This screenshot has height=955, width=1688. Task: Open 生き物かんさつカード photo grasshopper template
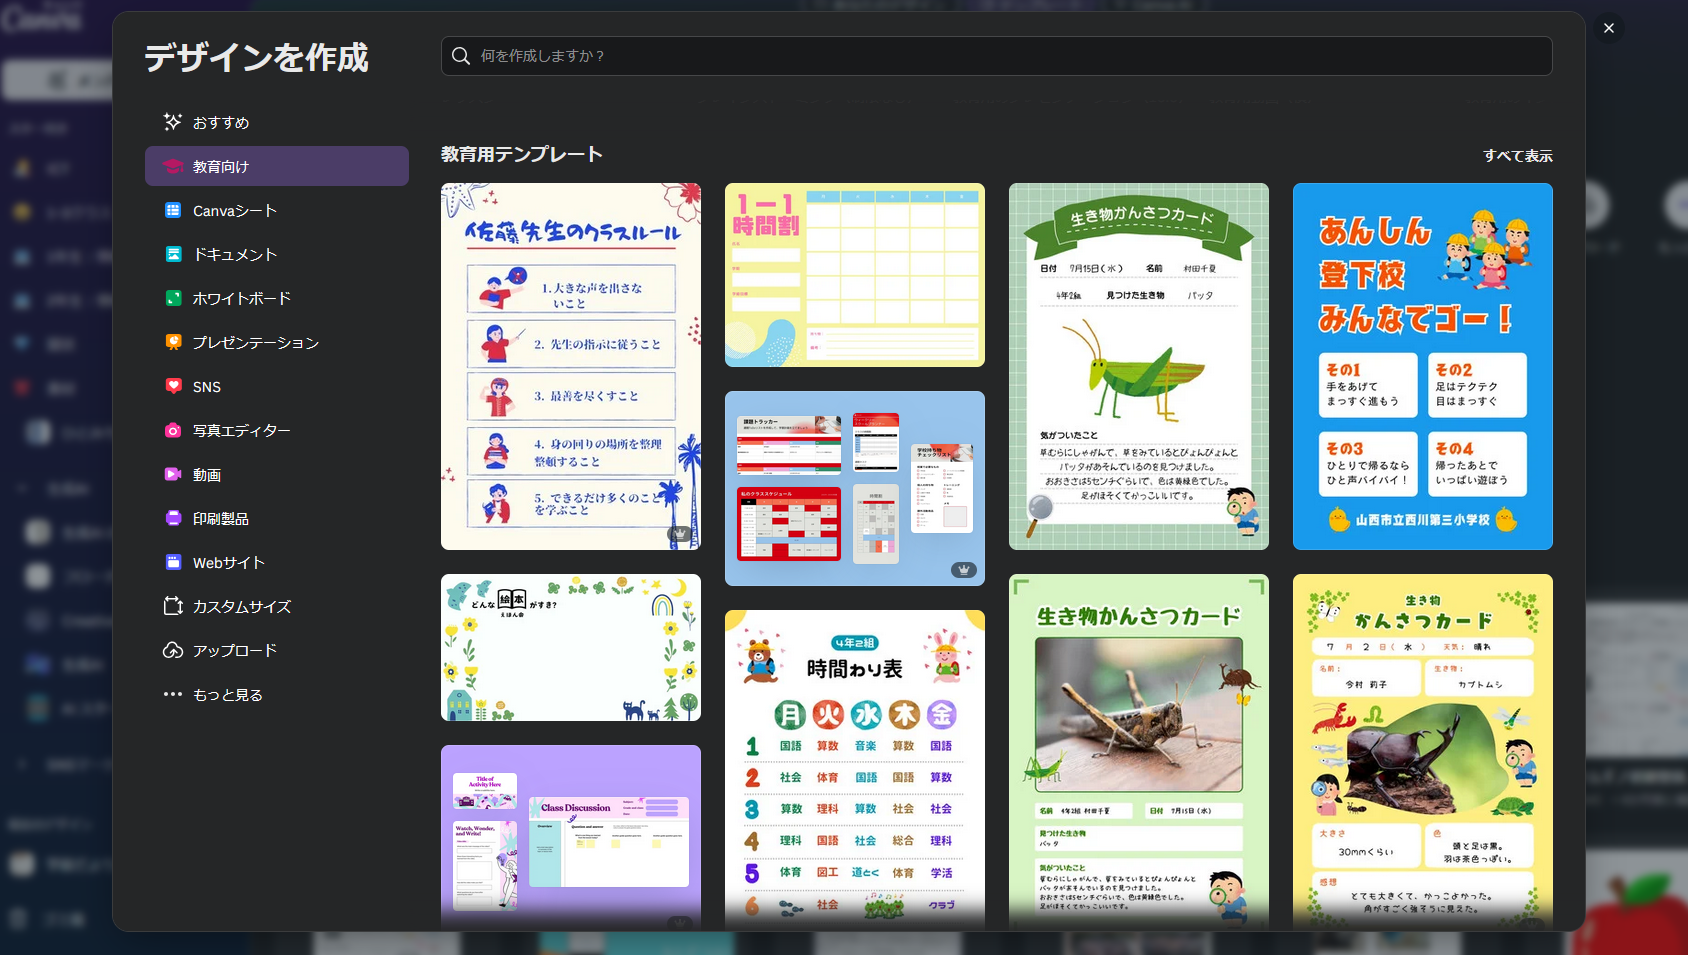pos(1139,752)
